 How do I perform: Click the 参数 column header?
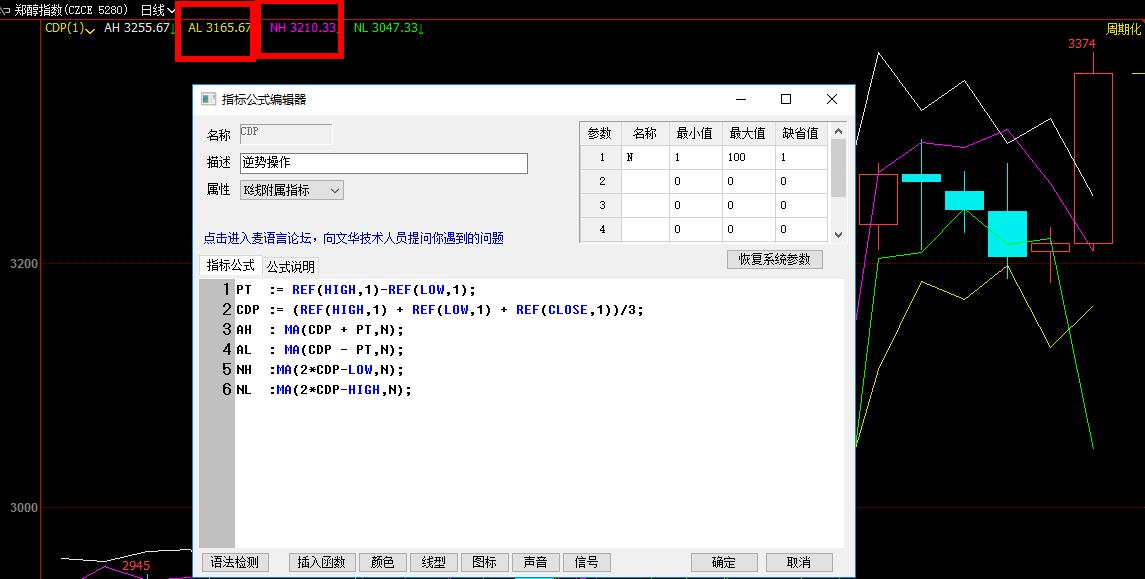tap(600, 134)
